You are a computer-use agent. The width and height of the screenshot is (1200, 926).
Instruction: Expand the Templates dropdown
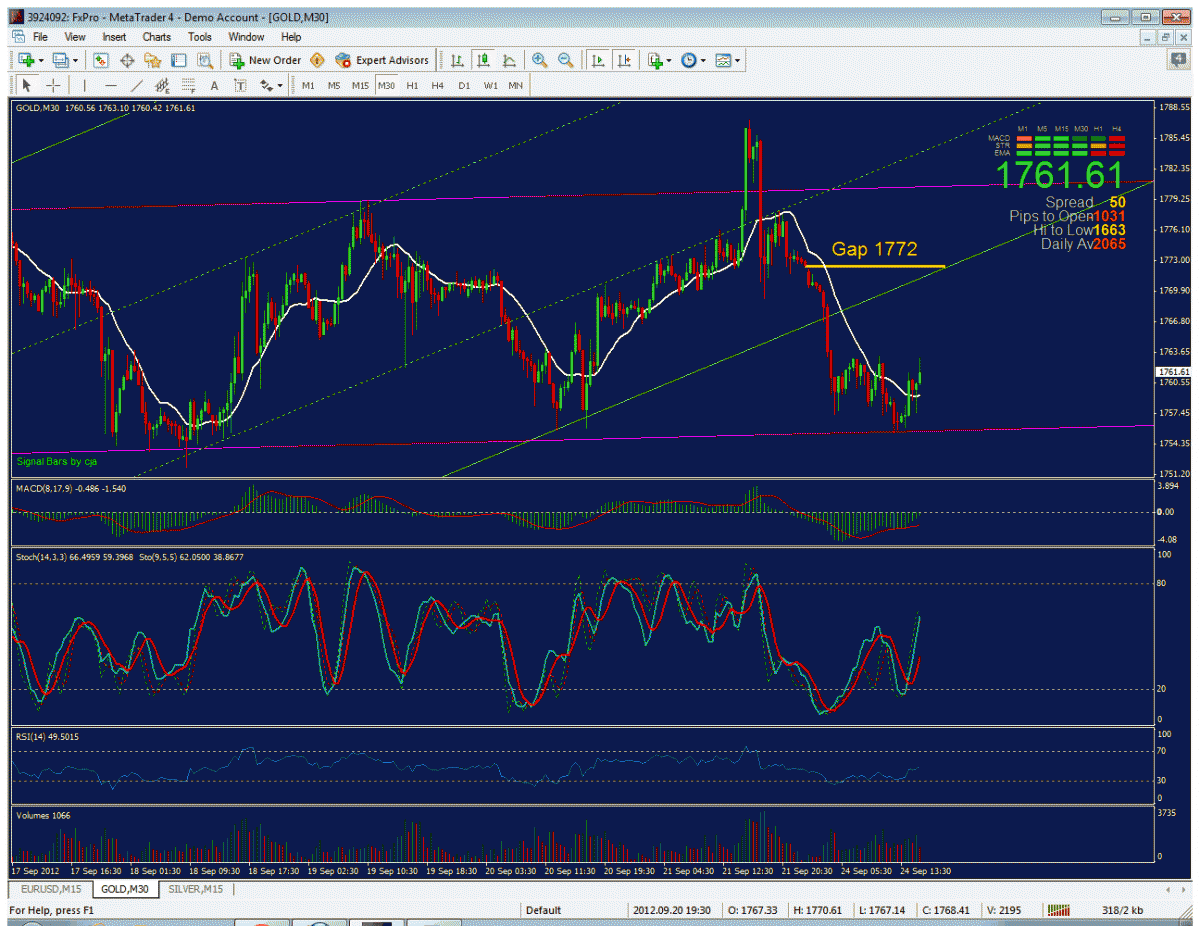coord(728,60)
